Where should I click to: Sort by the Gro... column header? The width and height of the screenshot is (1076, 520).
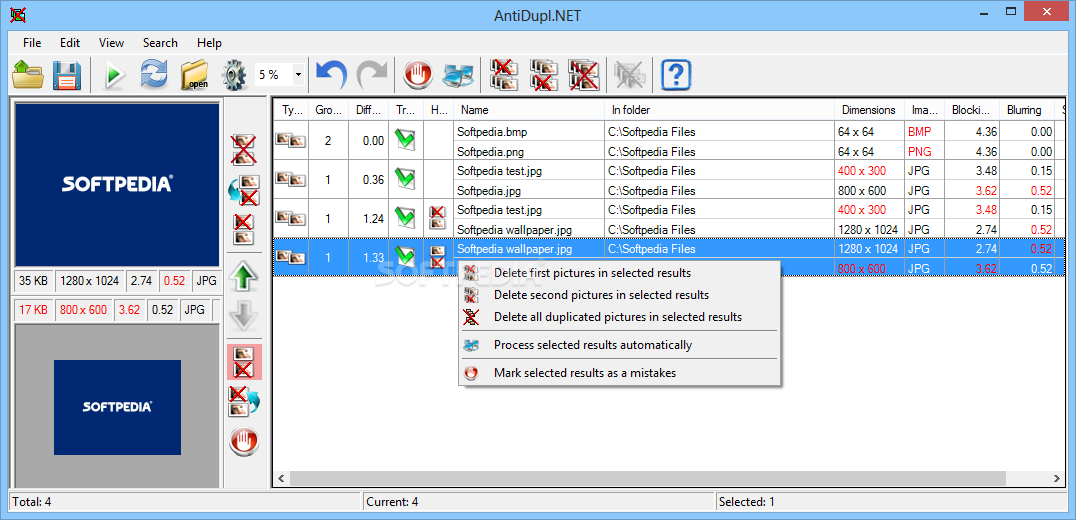pyautogui.click(x=329, y=110)
